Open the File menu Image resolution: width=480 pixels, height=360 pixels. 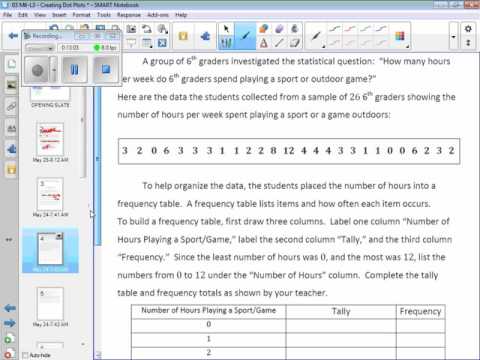7,15
